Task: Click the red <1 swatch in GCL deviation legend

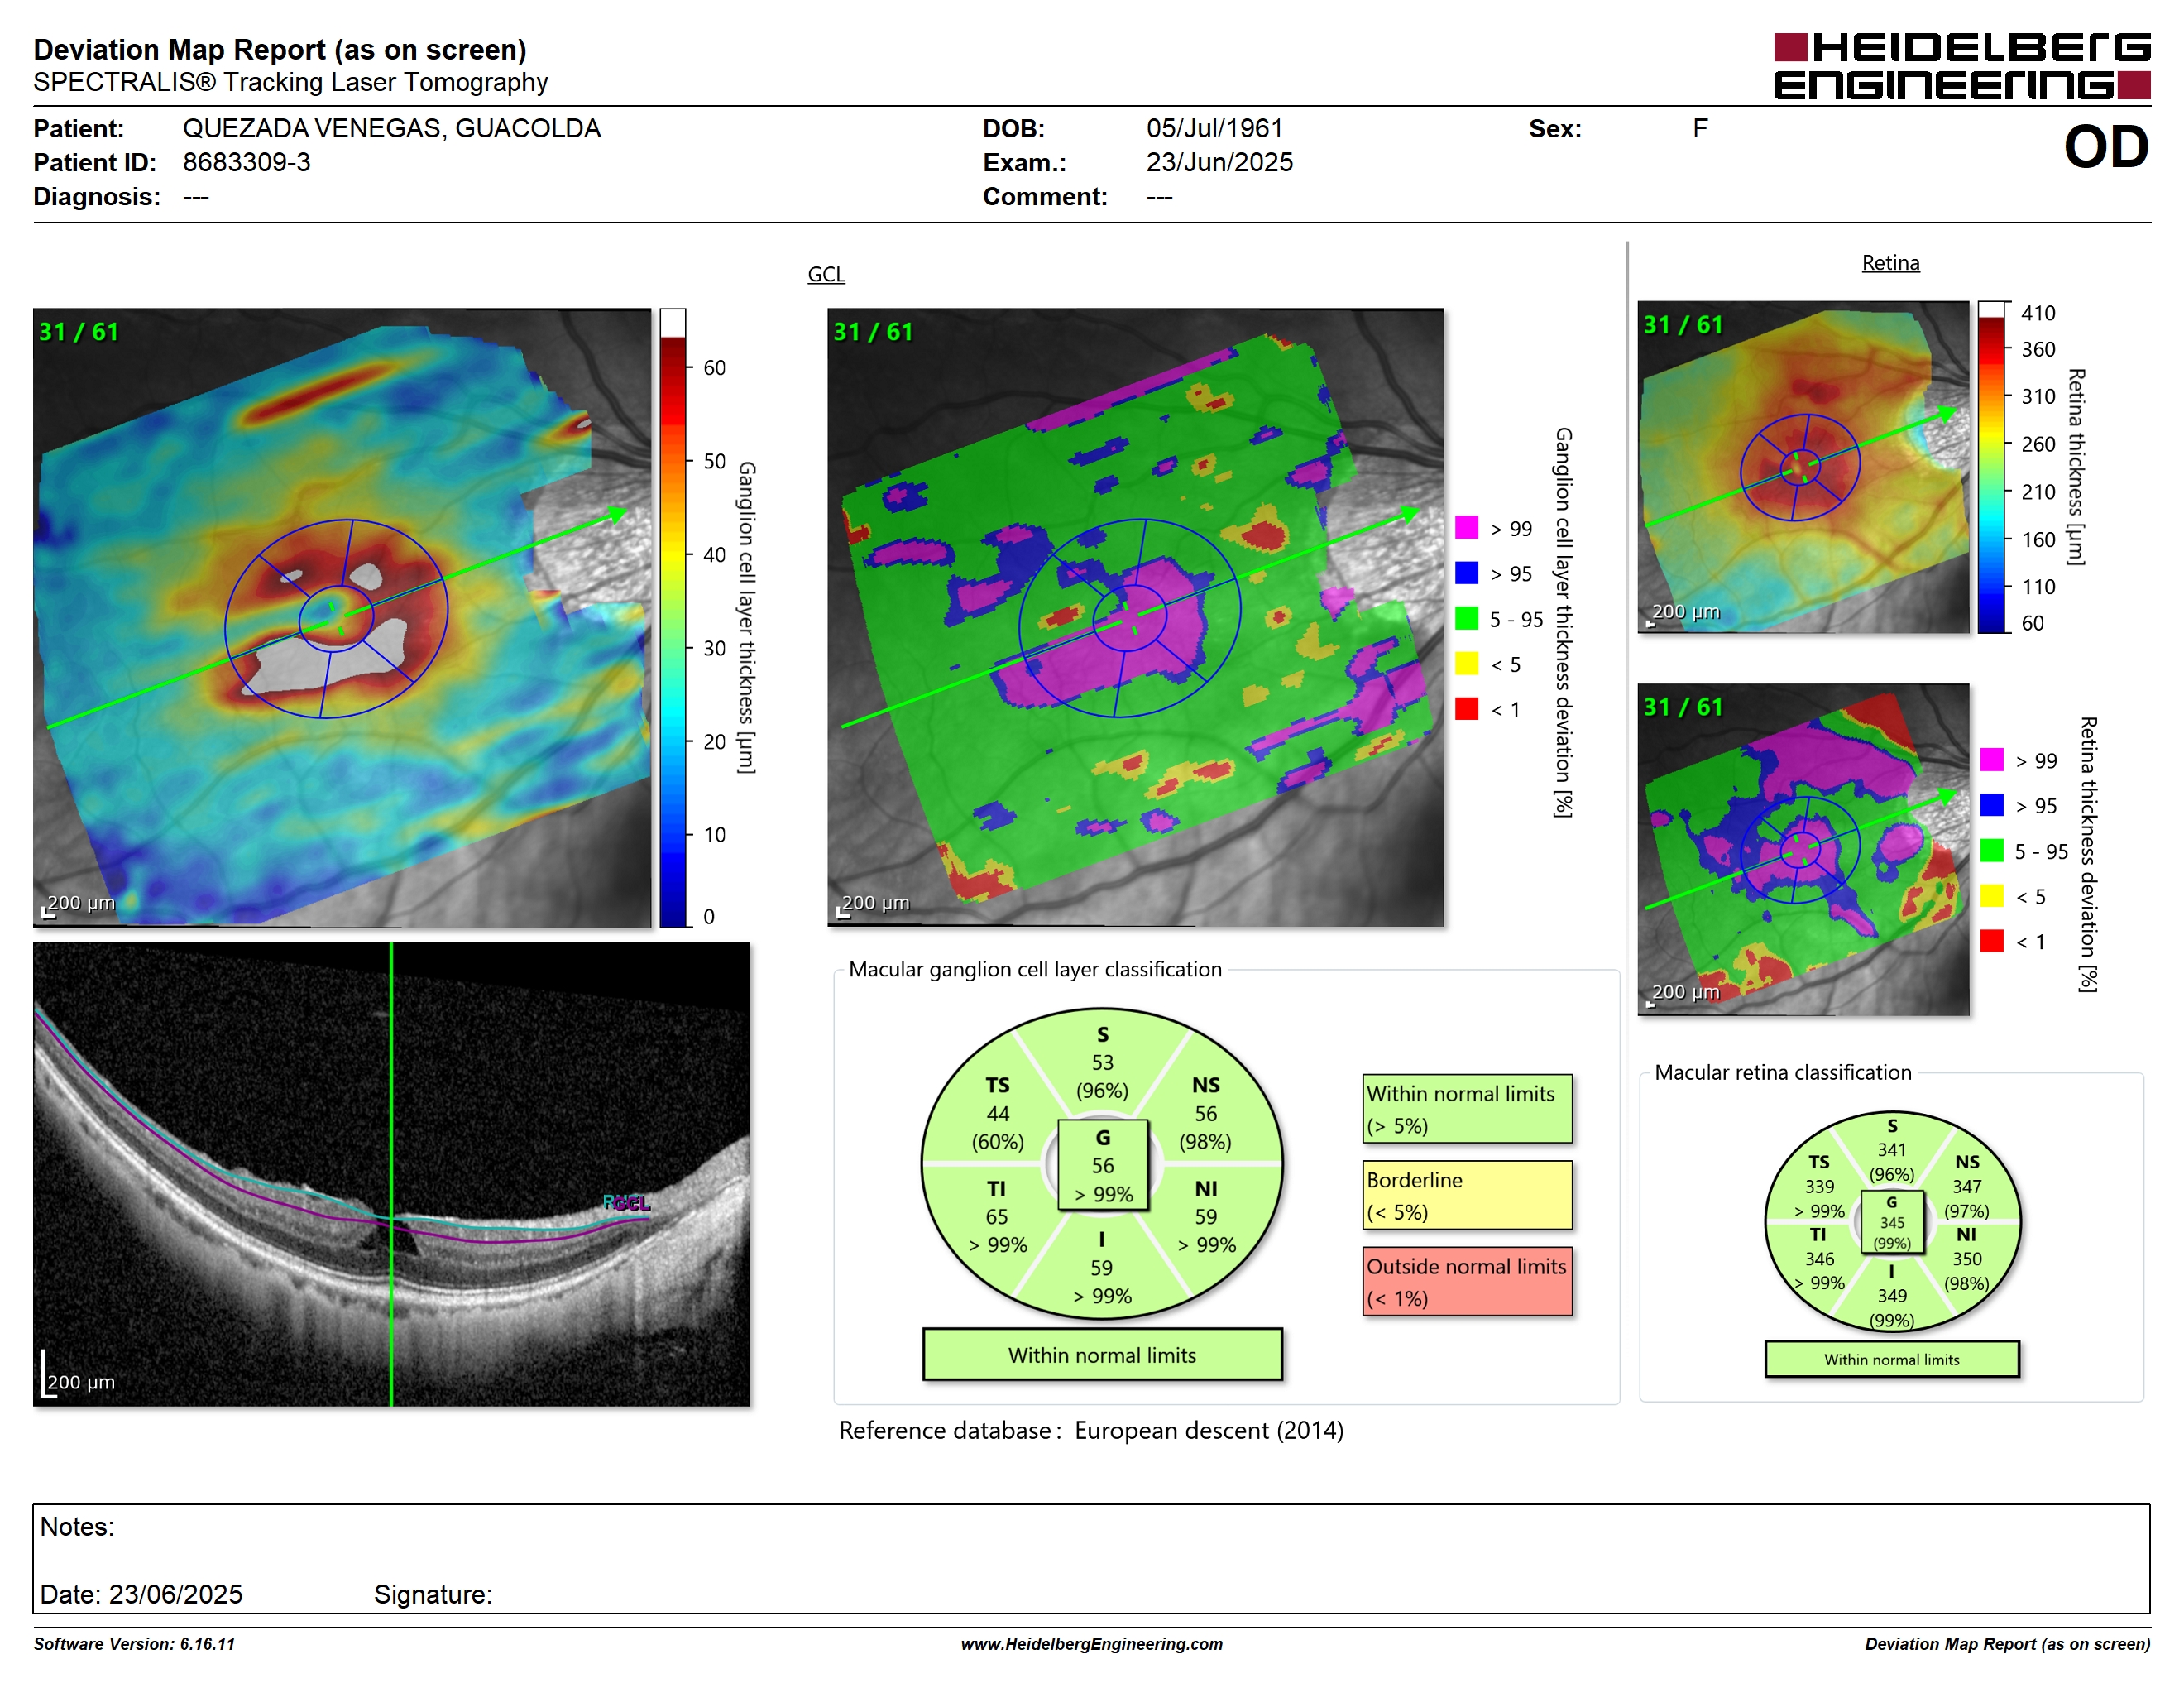Action: point(1467,709)
